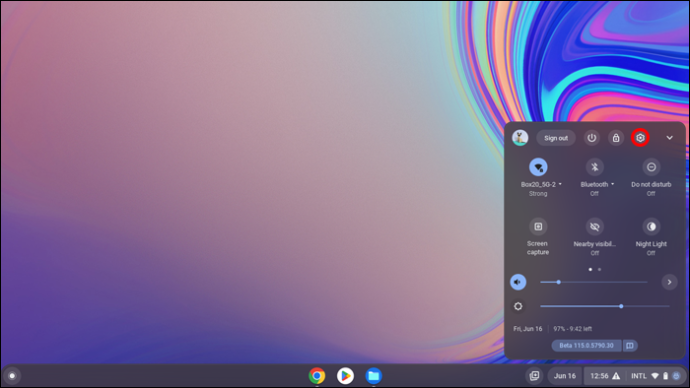
Task: Enable Do not disturb
Action: 651,167
